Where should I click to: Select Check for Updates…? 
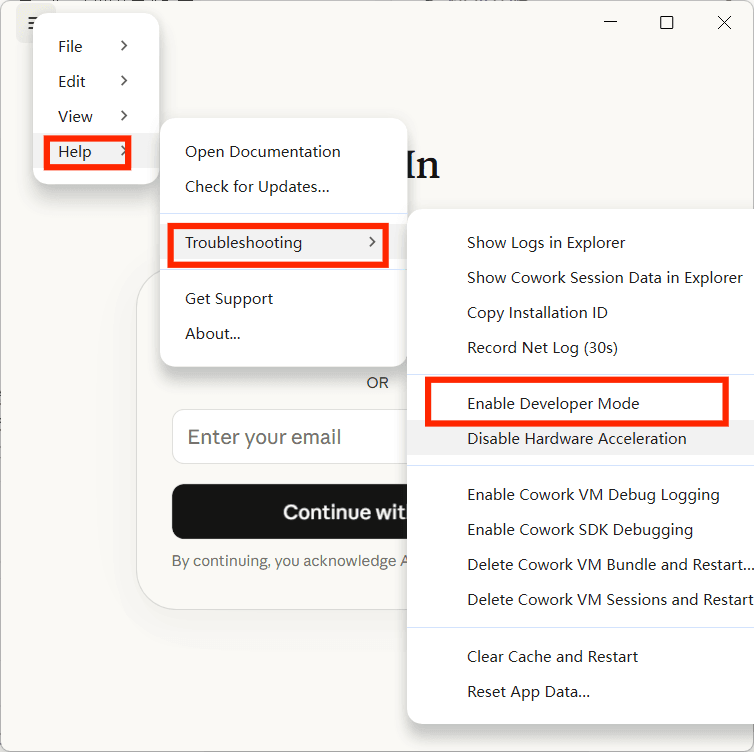[x=283, y=187]
